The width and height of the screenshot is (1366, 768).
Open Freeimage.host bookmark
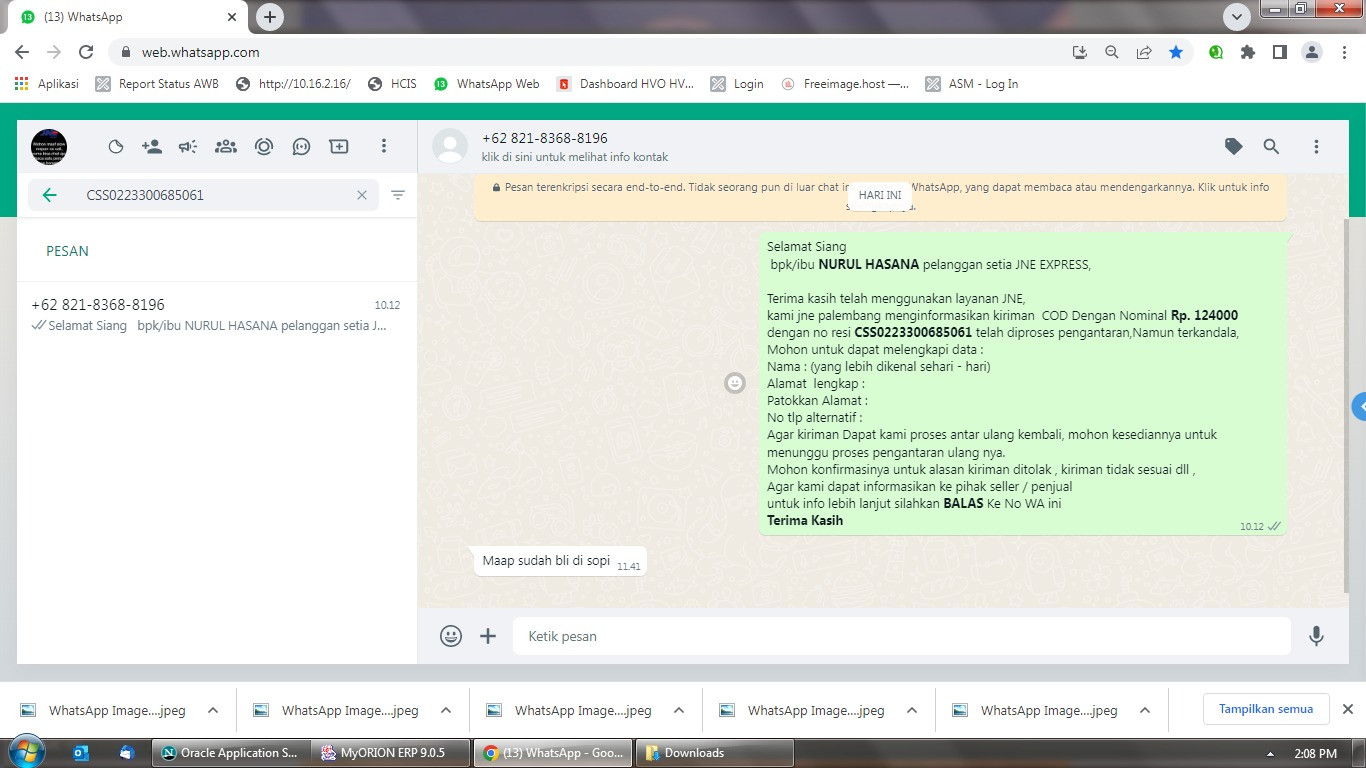click(x=845, y=84)
